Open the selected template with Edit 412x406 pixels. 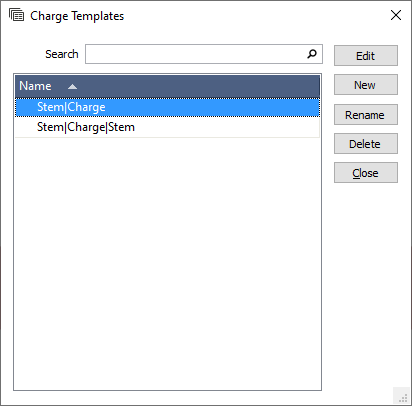(366, 56)
